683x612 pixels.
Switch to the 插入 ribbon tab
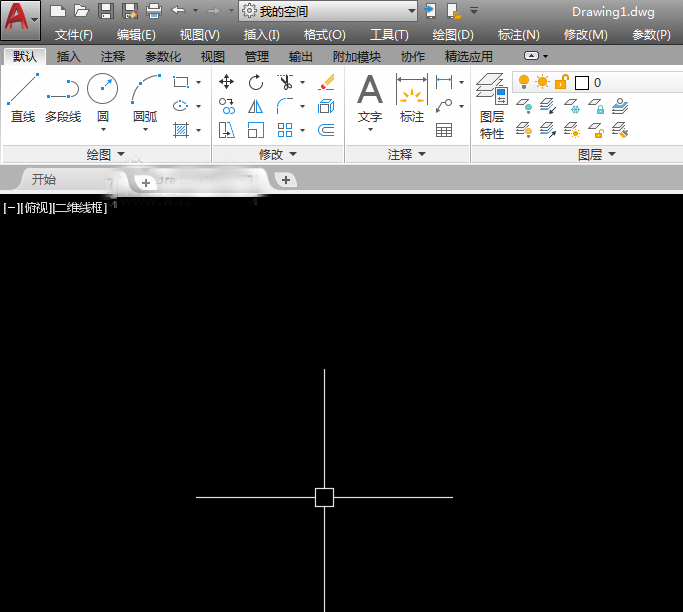68,57
